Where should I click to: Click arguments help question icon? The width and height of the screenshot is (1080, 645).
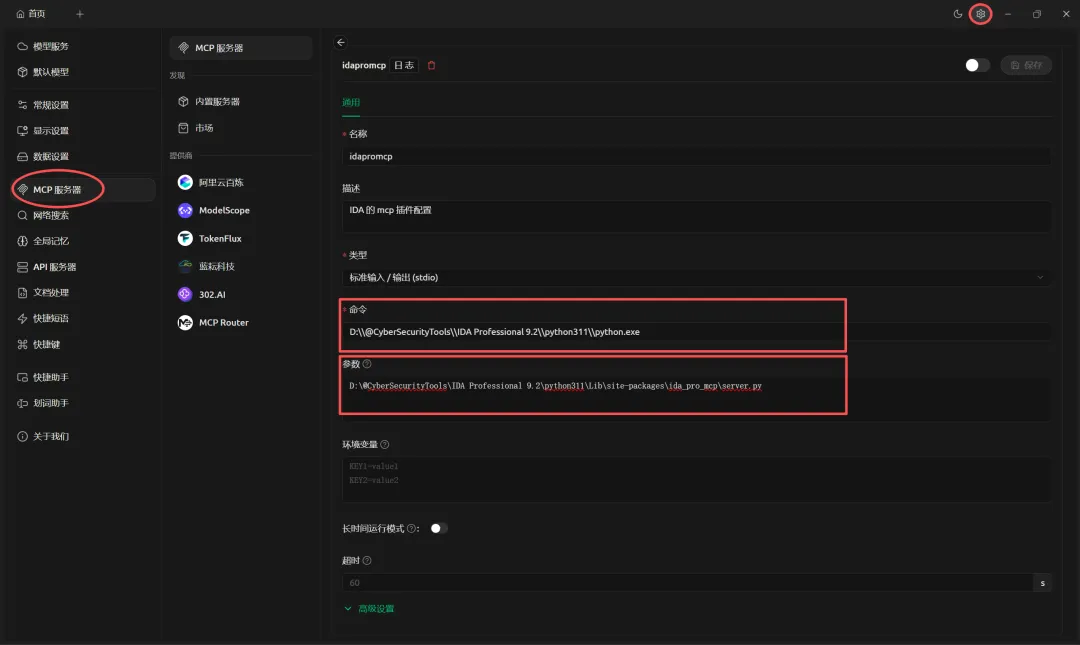tap(367, 364)
